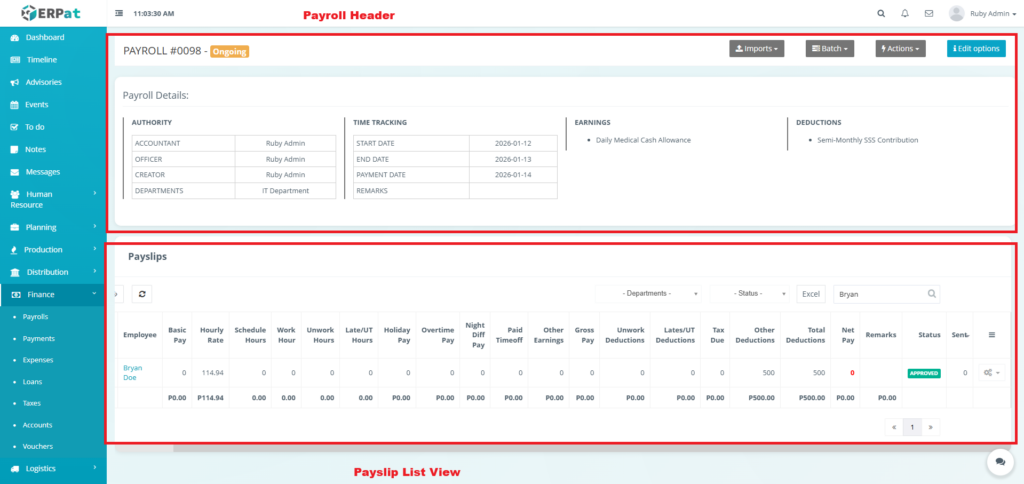
Task: Open the Actions dropdown
Action: (x=900, y=48)
